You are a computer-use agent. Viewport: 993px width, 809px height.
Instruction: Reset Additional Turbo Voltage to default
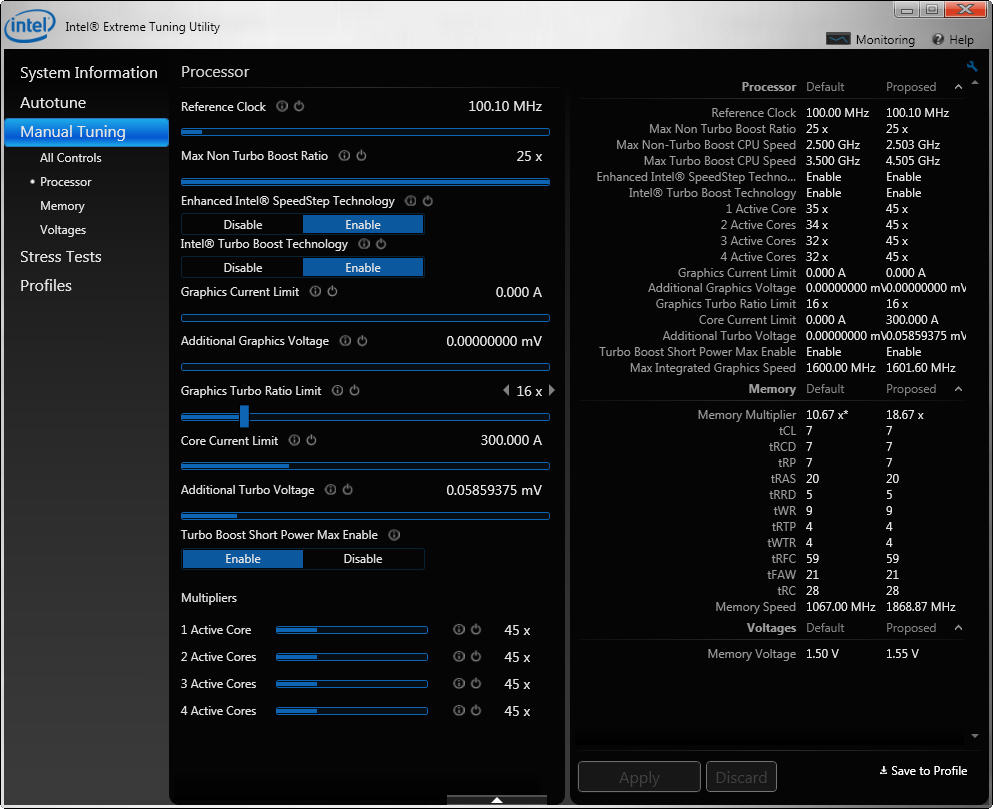[x=347, y=490]
